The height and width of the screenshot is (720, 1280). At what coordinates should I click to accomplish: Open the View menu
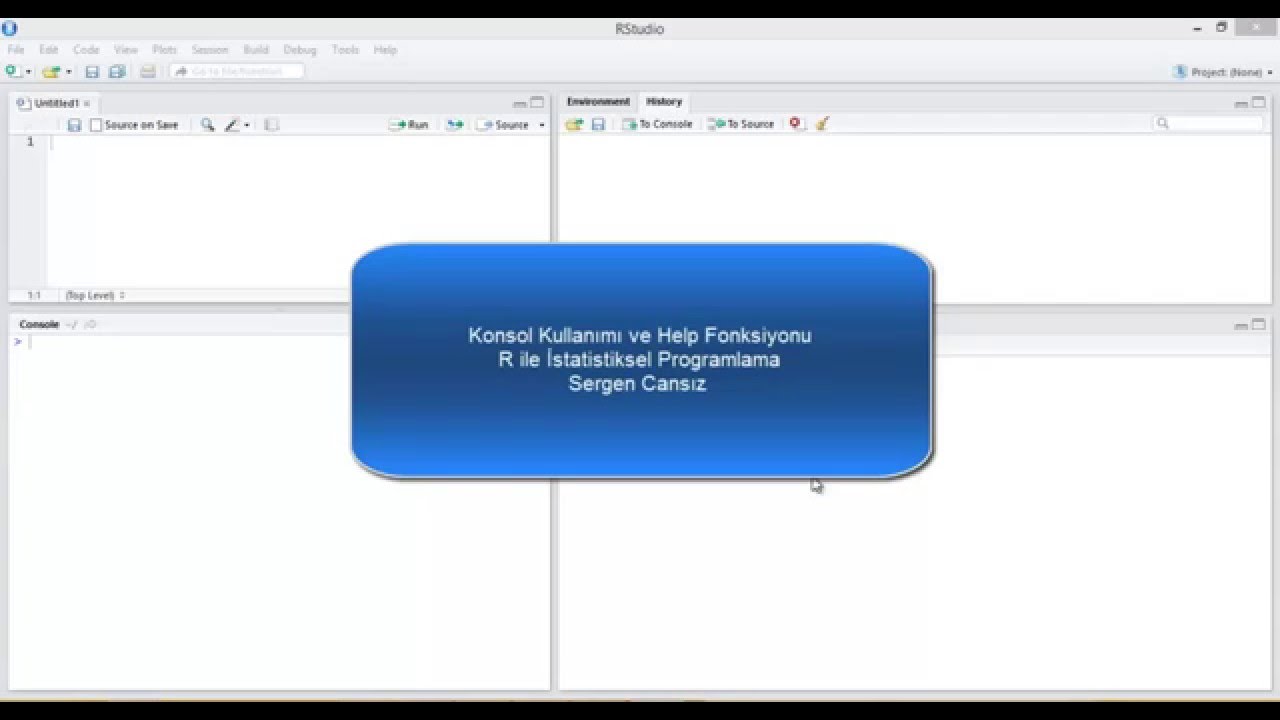pos(126,49)
